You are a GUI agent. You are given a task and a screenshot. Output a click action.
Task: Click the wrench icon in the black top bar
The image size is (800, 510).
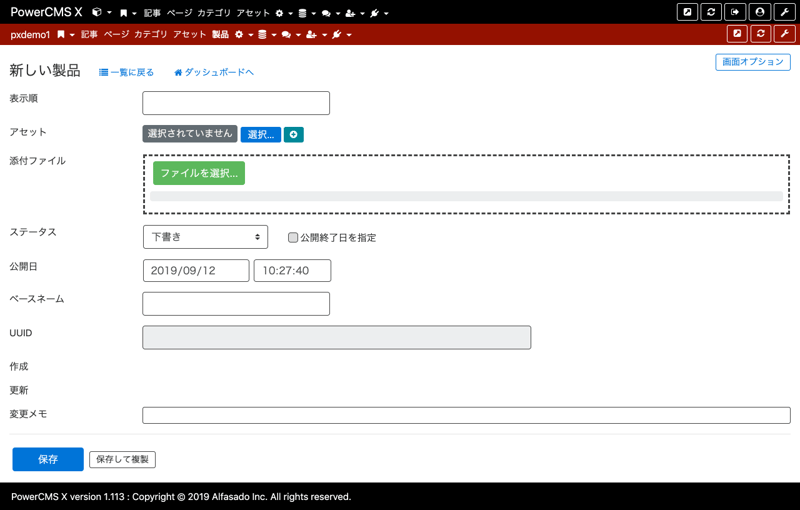coord(785,12)
